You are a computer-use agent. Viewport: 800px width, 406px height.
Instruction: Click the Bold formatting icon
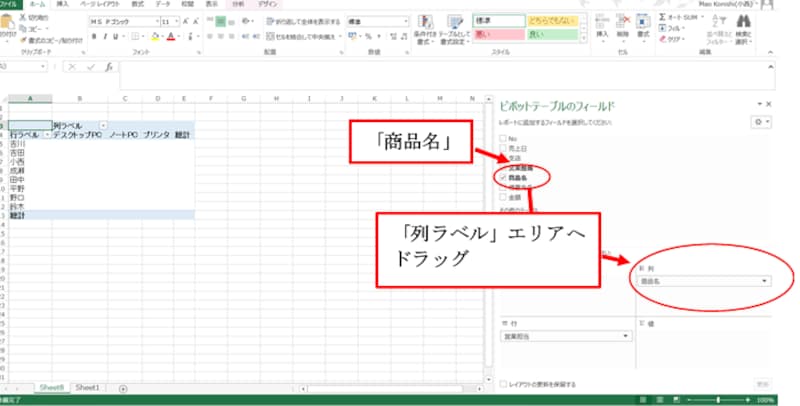(93, 37)
